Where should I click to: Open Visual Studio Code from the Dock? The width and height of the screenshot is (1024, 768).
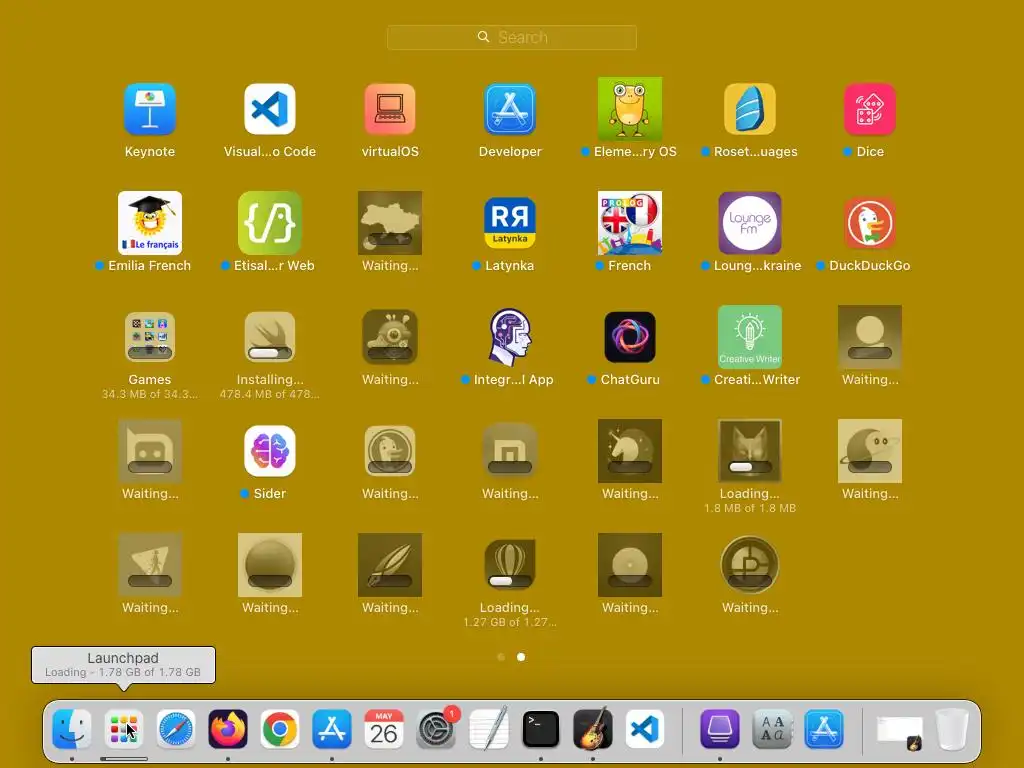(645, 729)
